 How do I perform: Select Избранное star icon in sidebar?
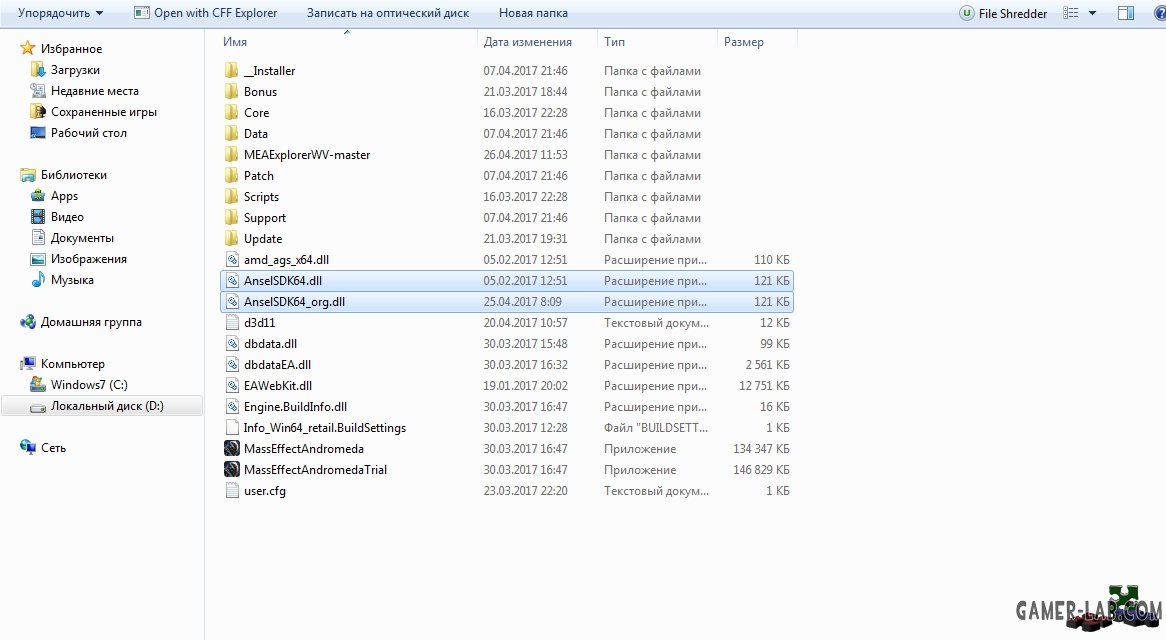(28, 48)
